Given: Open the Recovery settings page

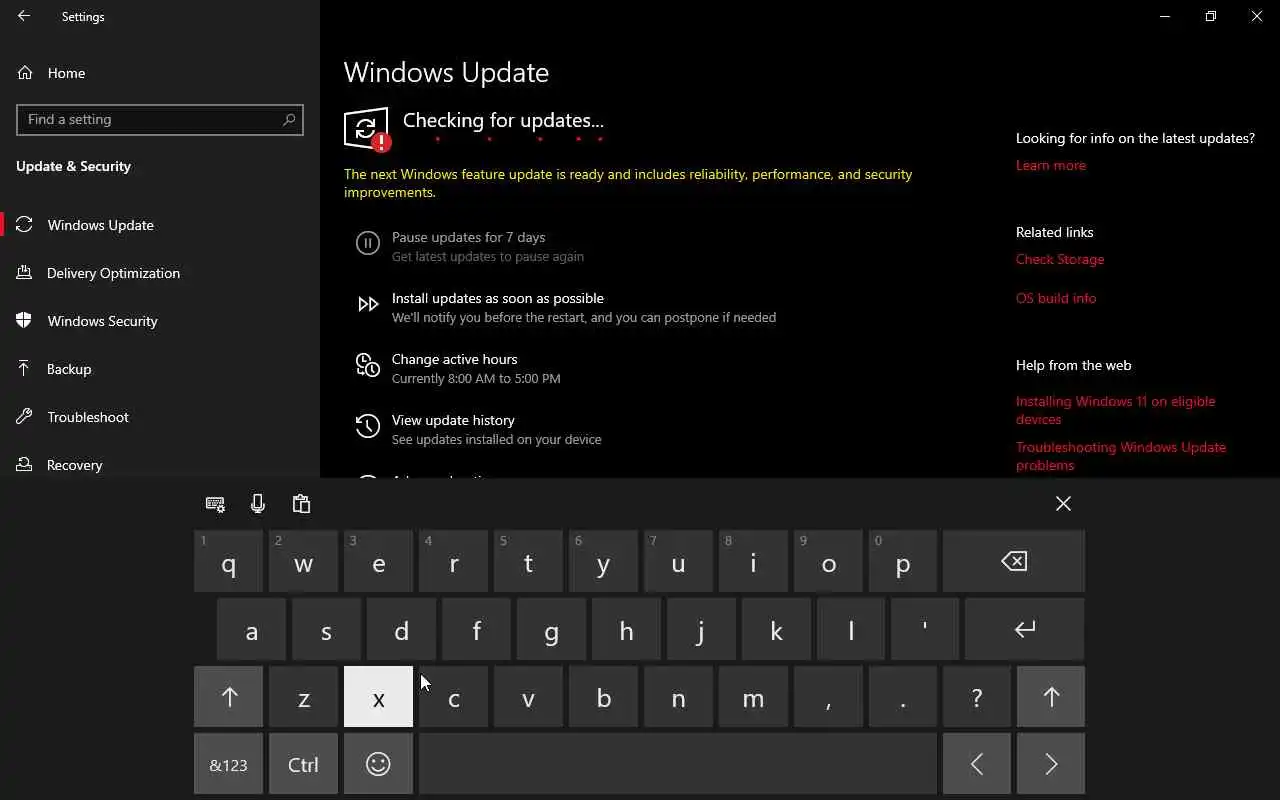Looking at the screenshot, I should coord(160,465).
